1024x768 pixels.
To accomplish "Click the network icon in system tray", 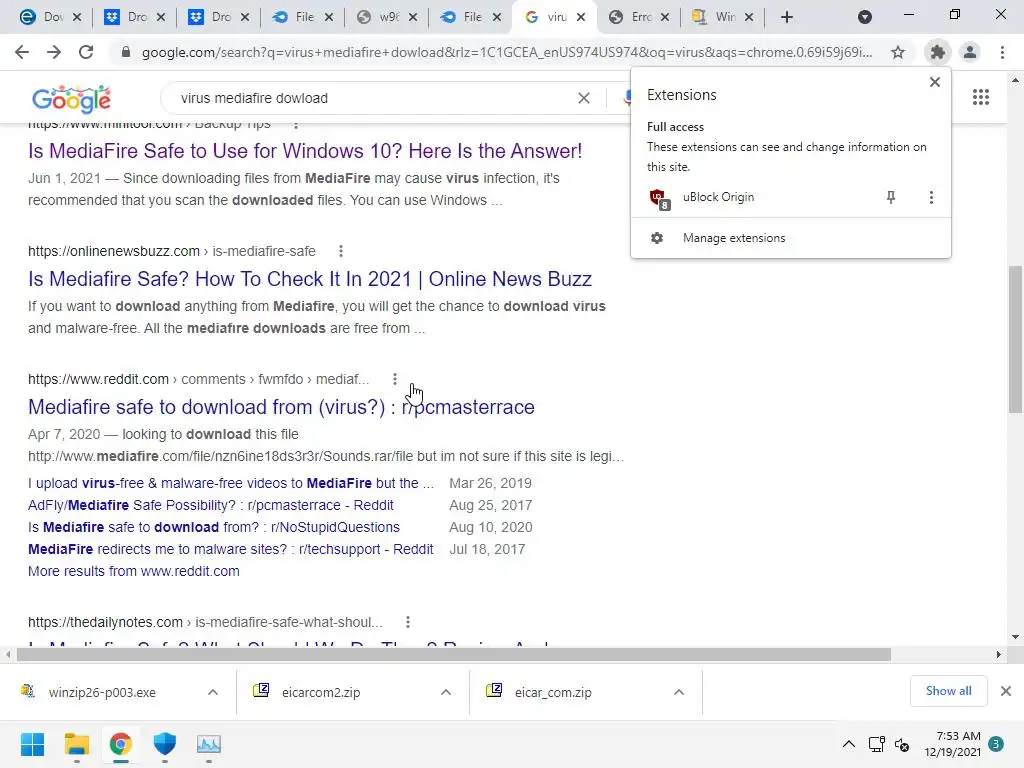I will (876, 744).
